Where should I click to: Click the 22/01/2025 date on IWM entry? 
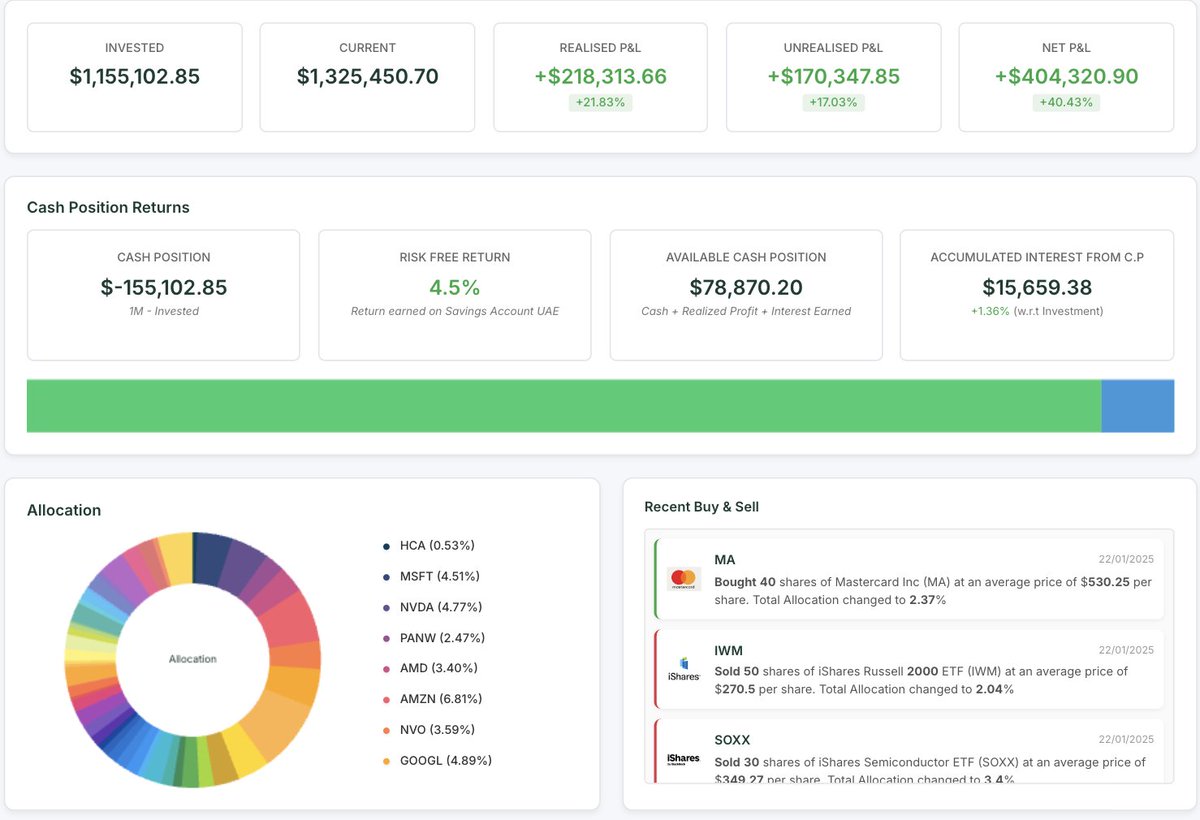tap(1126, 650)
